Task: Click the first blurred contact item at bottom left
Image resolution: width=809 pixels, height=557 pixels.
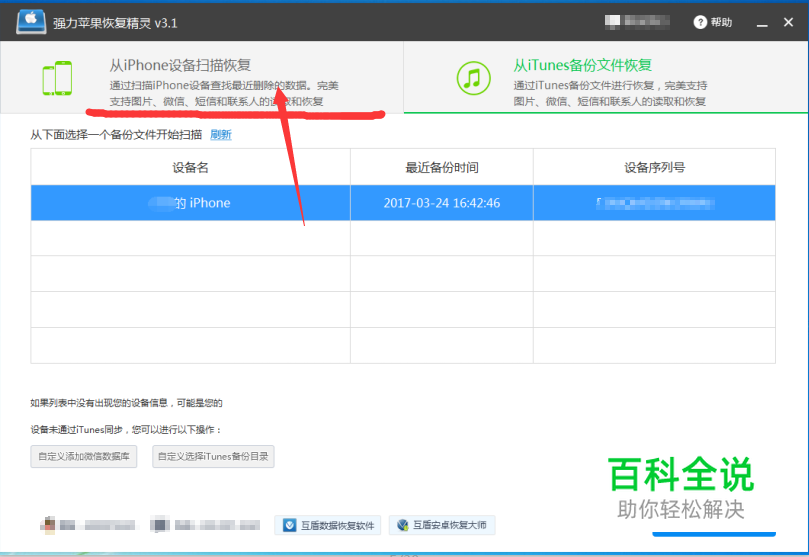Action: pyautogui.click(x=88, y=525)
